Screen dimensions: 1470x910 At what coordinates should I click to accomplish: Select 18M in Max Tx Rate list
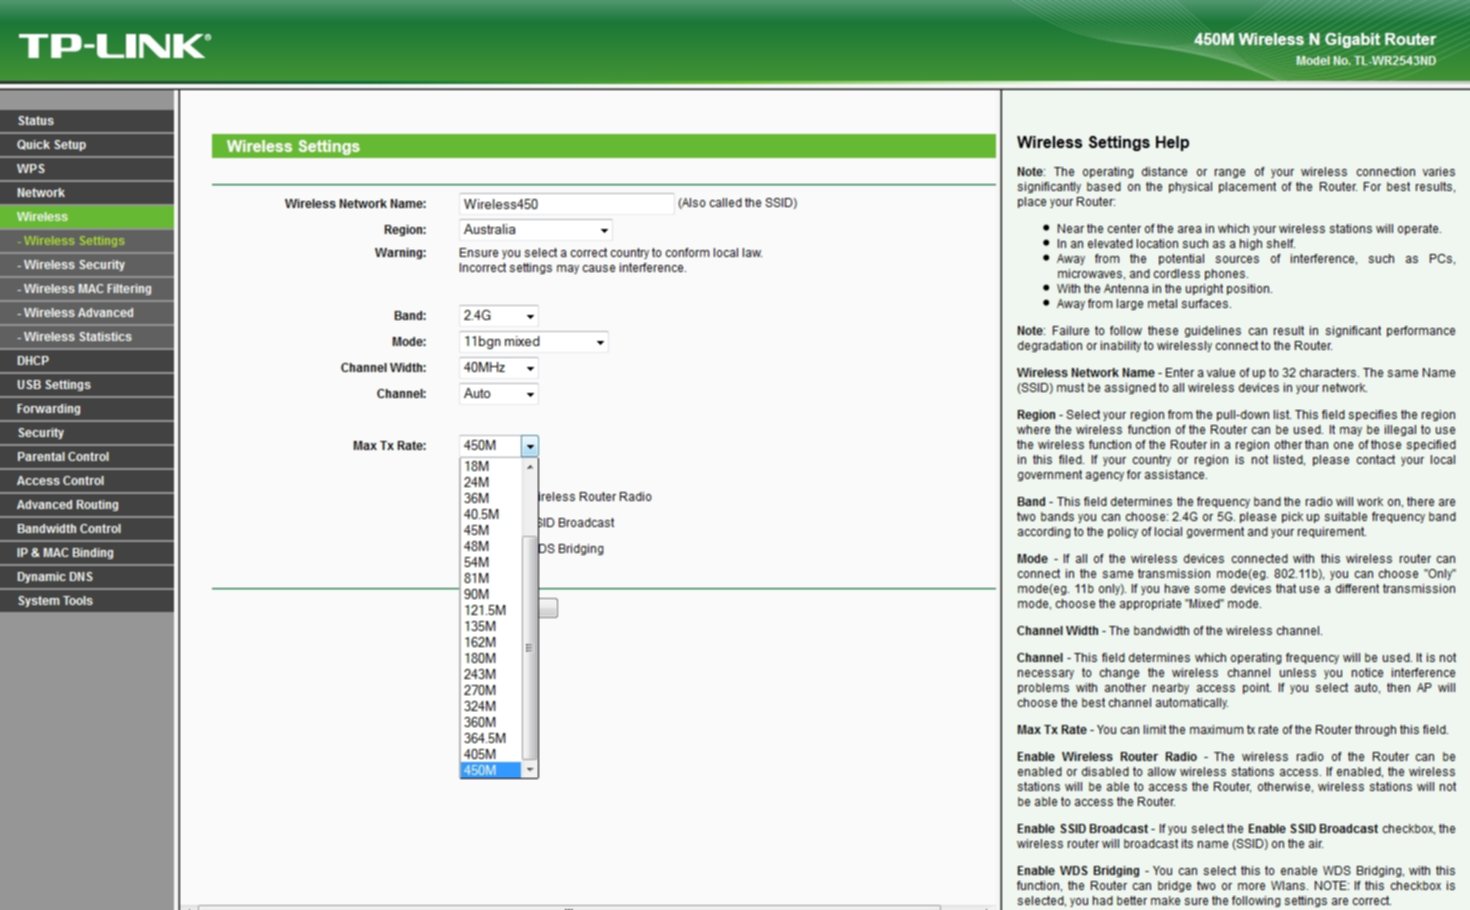click(491, 466)
